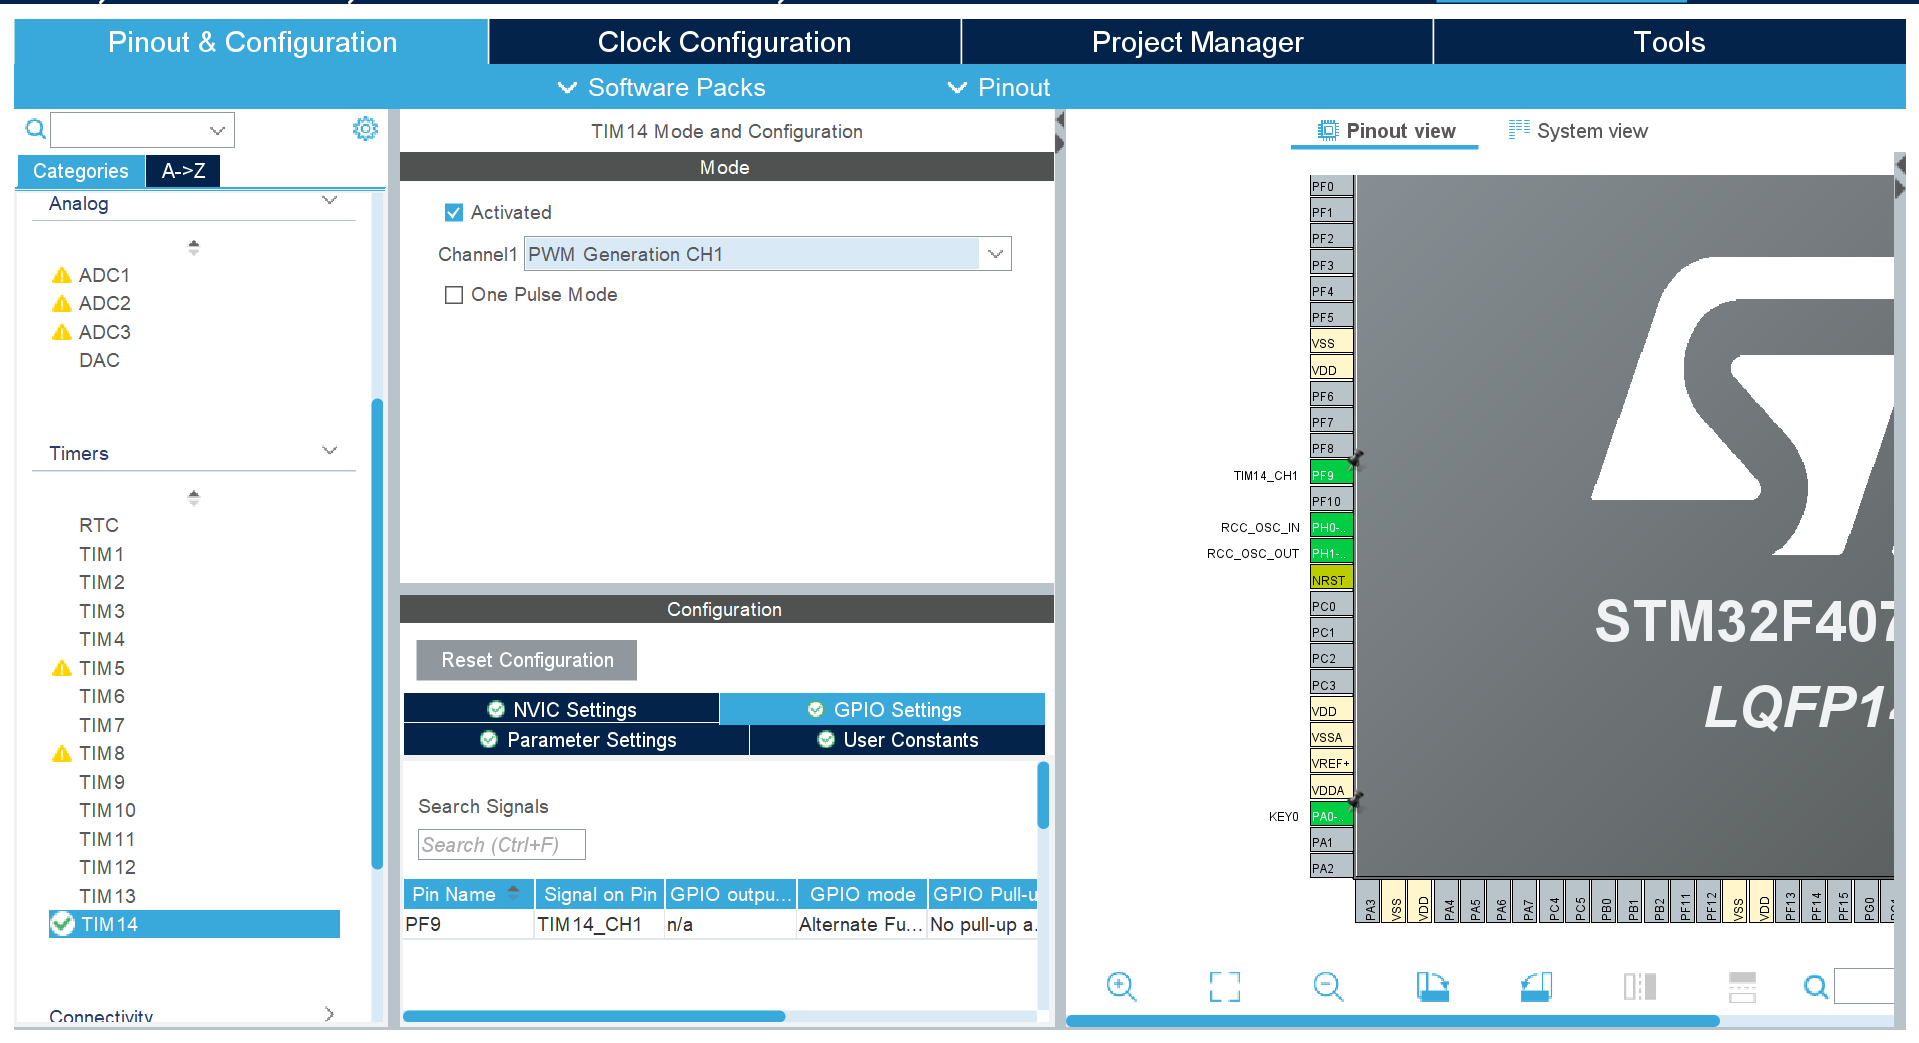Viewport: 1919px width, 1043px height.
Task: Collapse the Analog category
Action: tap(329, 201)
